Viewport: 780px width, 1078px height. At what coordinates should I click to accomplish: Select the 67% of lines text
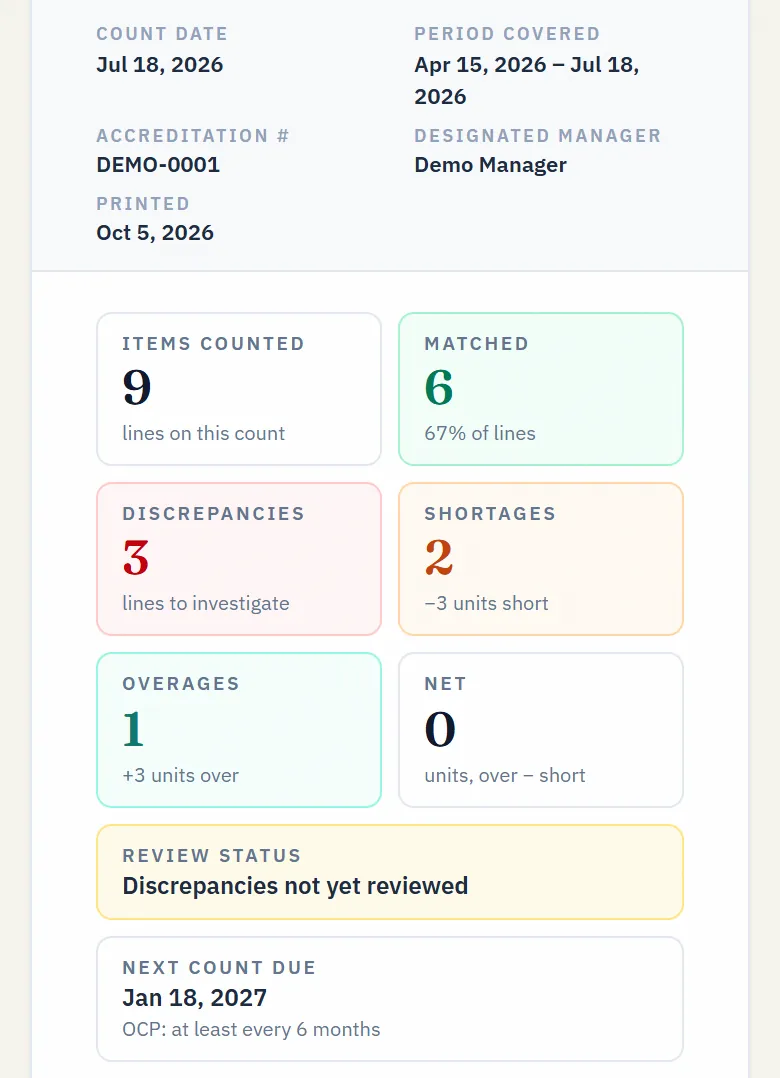[480, 433]
